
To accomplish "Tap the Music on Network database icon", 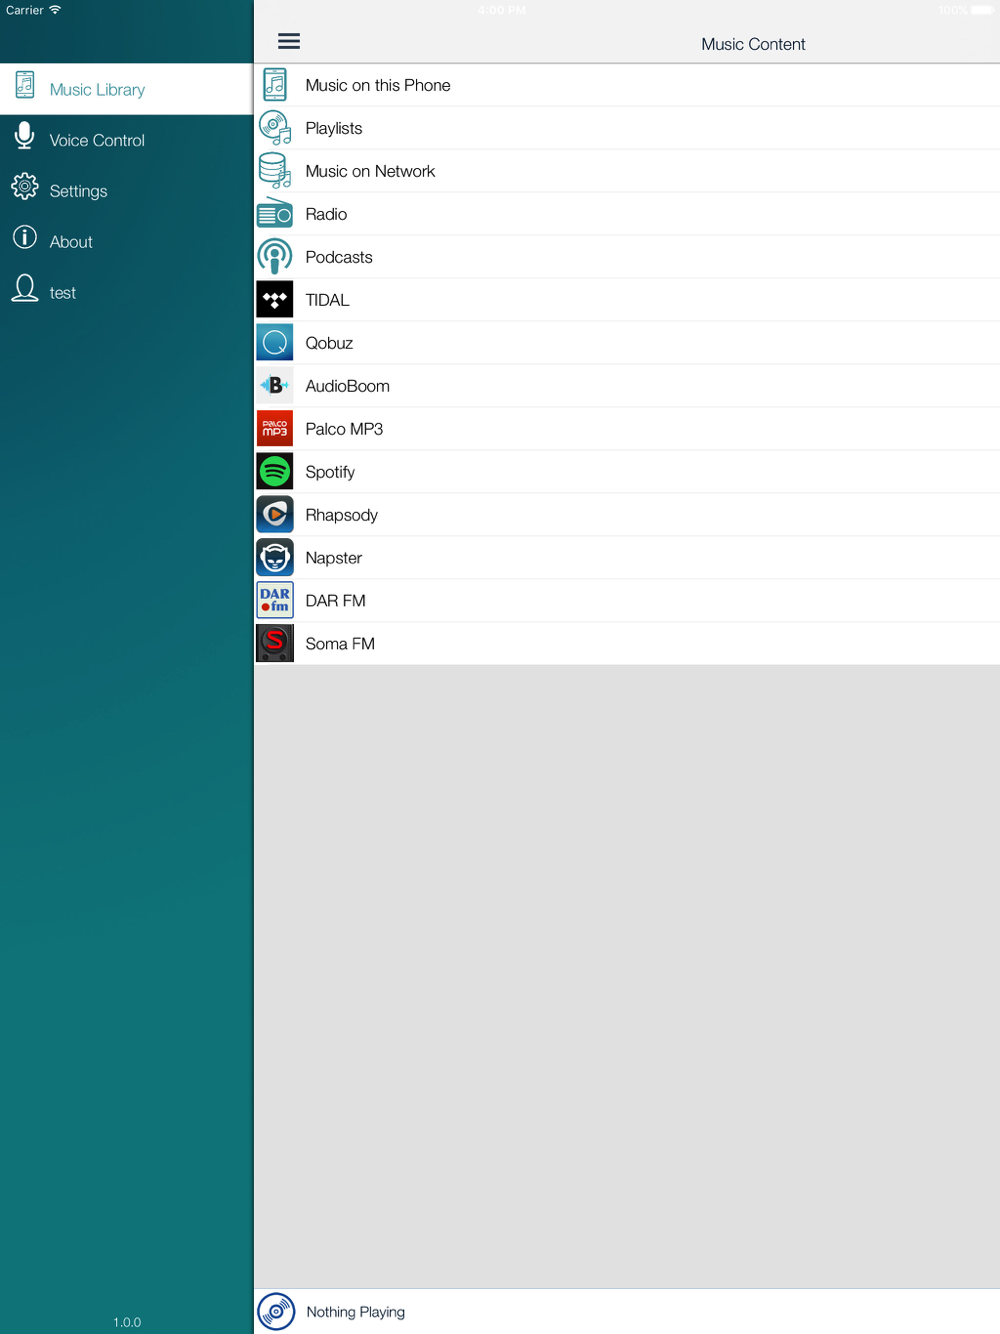I will coord(275,171).
